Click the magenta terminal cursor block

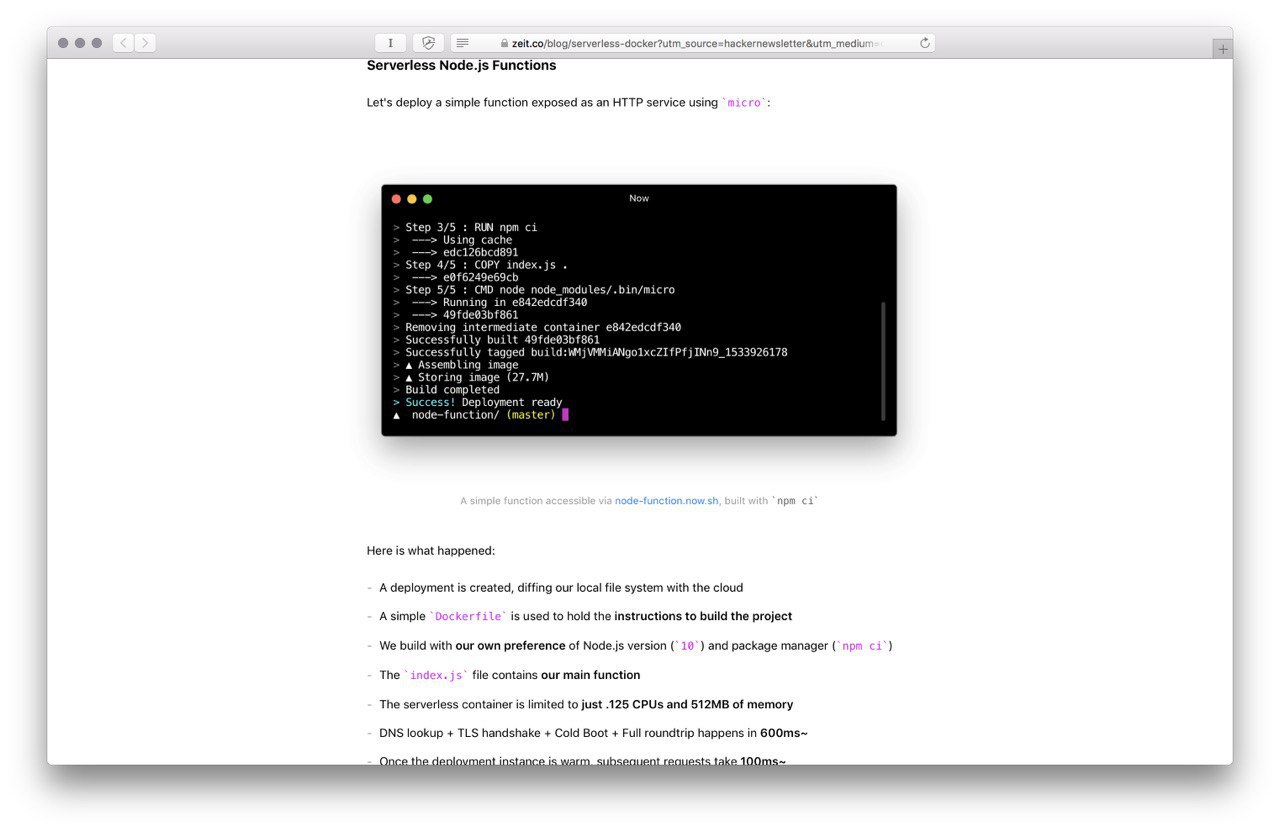565,415
